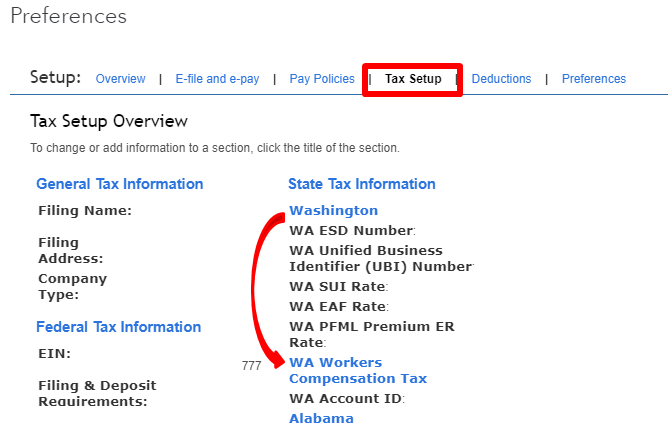
Task: Click the WA SUI Rate label
Action: click(338, 287)
